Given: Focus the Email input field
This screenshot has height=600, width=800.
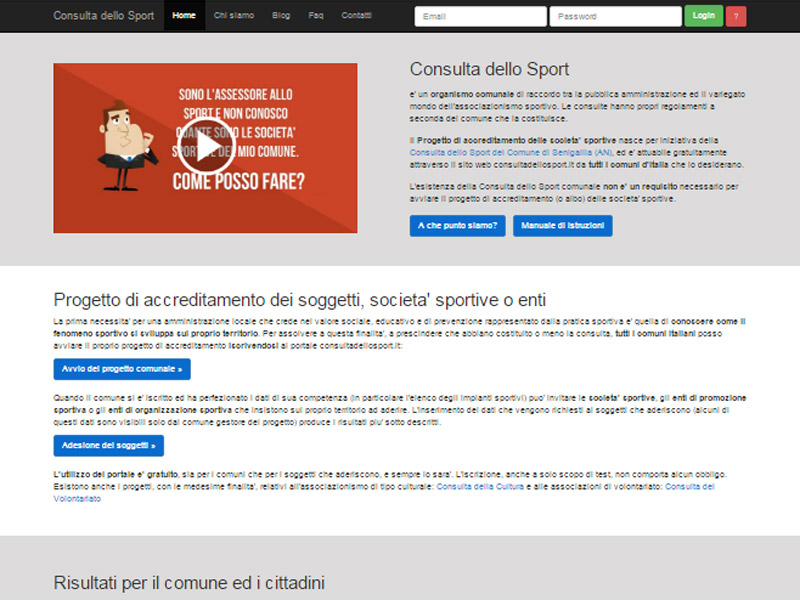Looking at the screenshot, I should click(480, 17).
